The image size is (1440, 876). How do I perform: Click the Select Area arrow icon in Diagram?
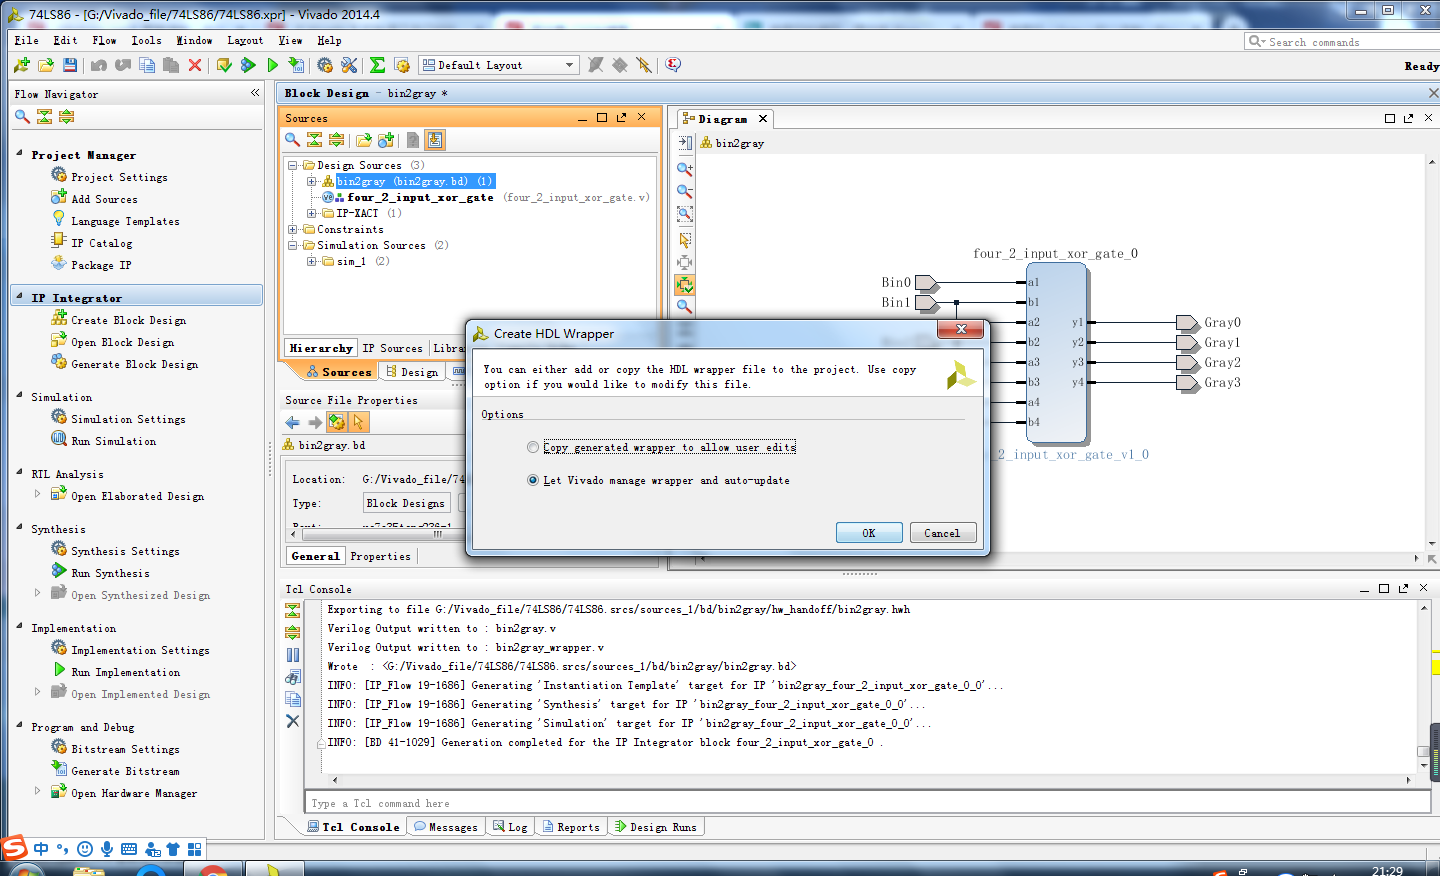[x=685, y=240]
